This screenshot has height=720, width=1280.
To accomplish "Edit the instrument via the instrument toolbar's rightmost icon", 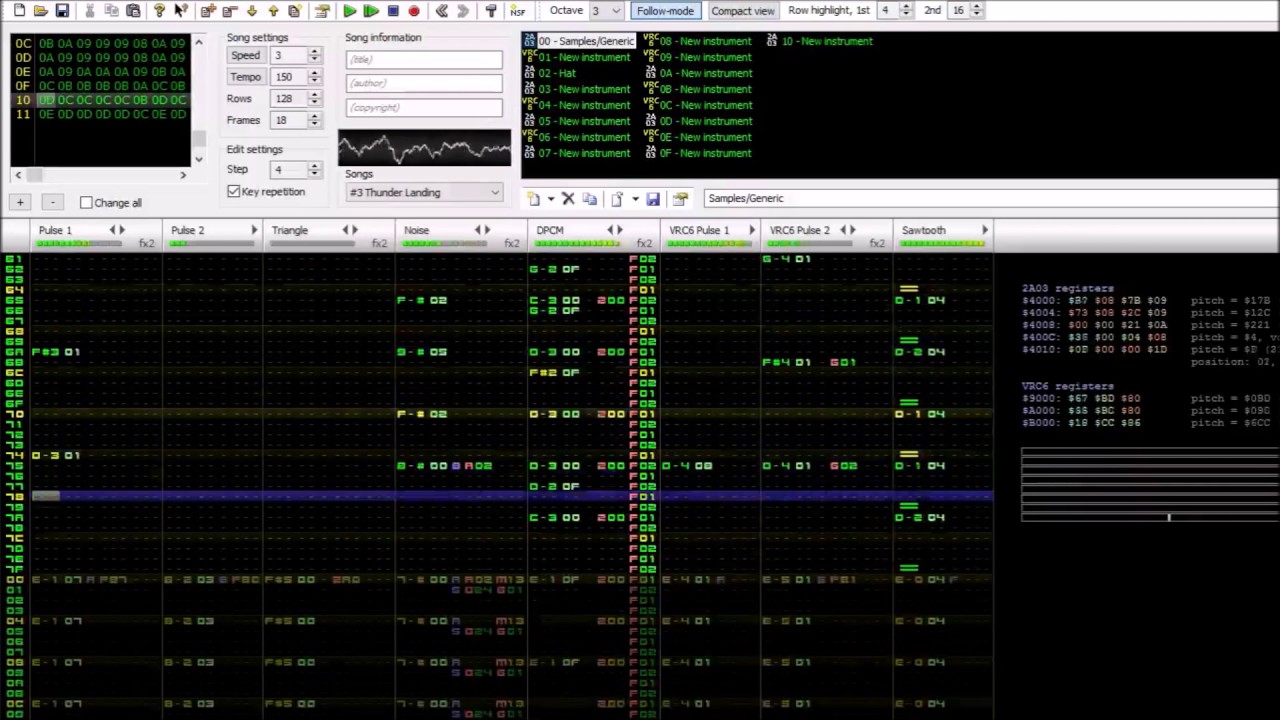I will (x=680, y=199).
